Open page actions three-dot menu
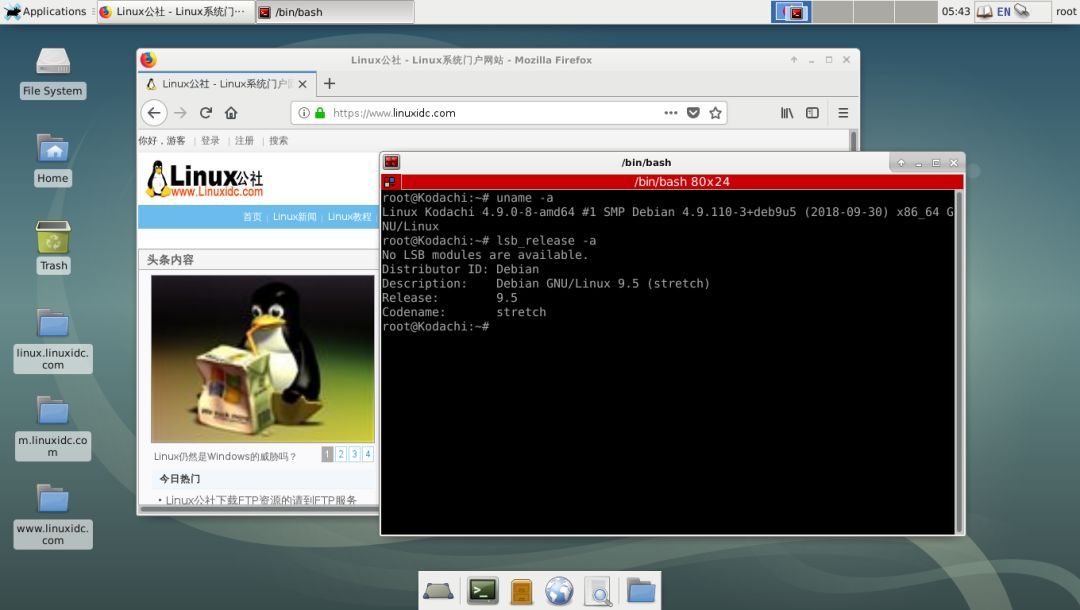Screen dimensions: 1080x610 coord(671,113)
